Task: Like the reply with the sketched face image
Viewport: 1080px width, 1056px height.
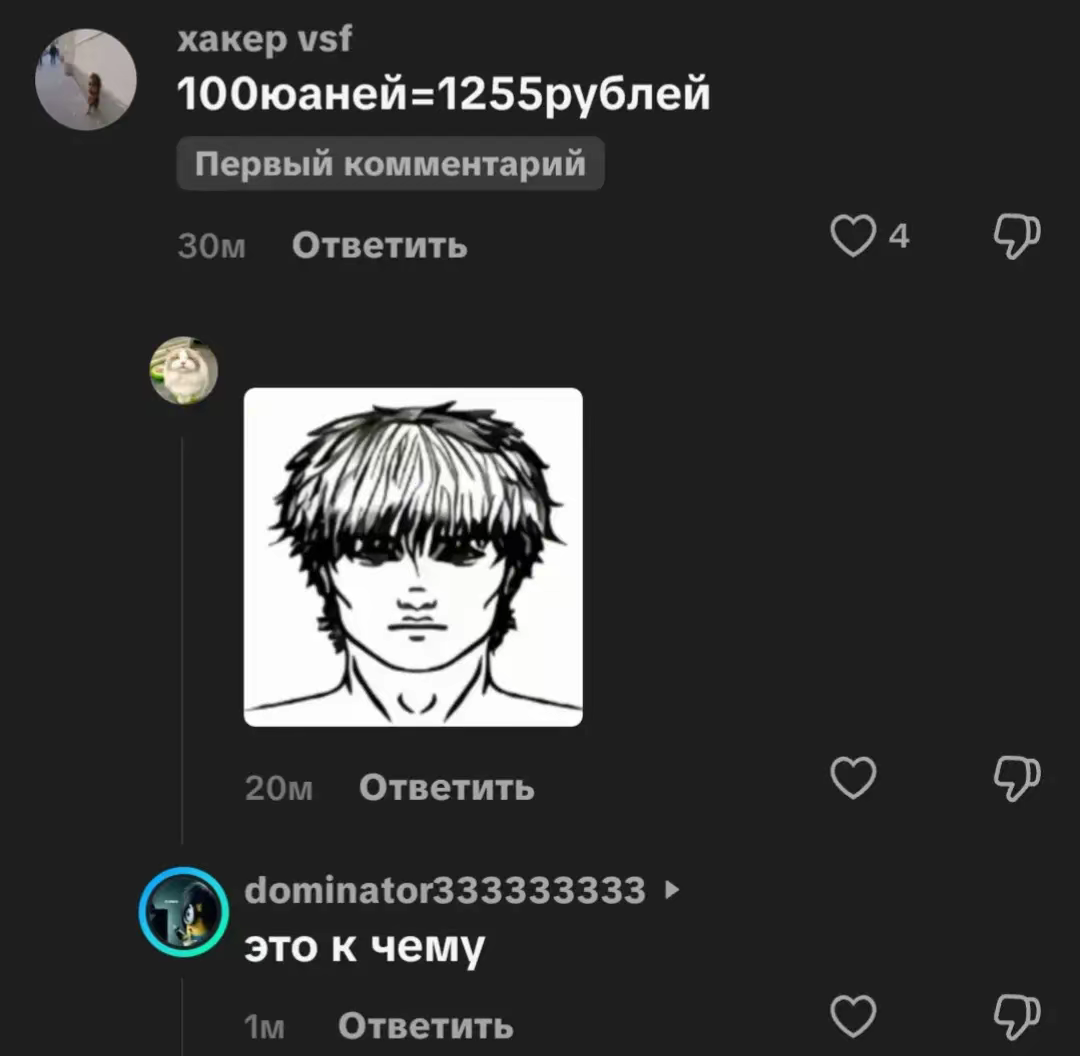Action: [853, 778]
